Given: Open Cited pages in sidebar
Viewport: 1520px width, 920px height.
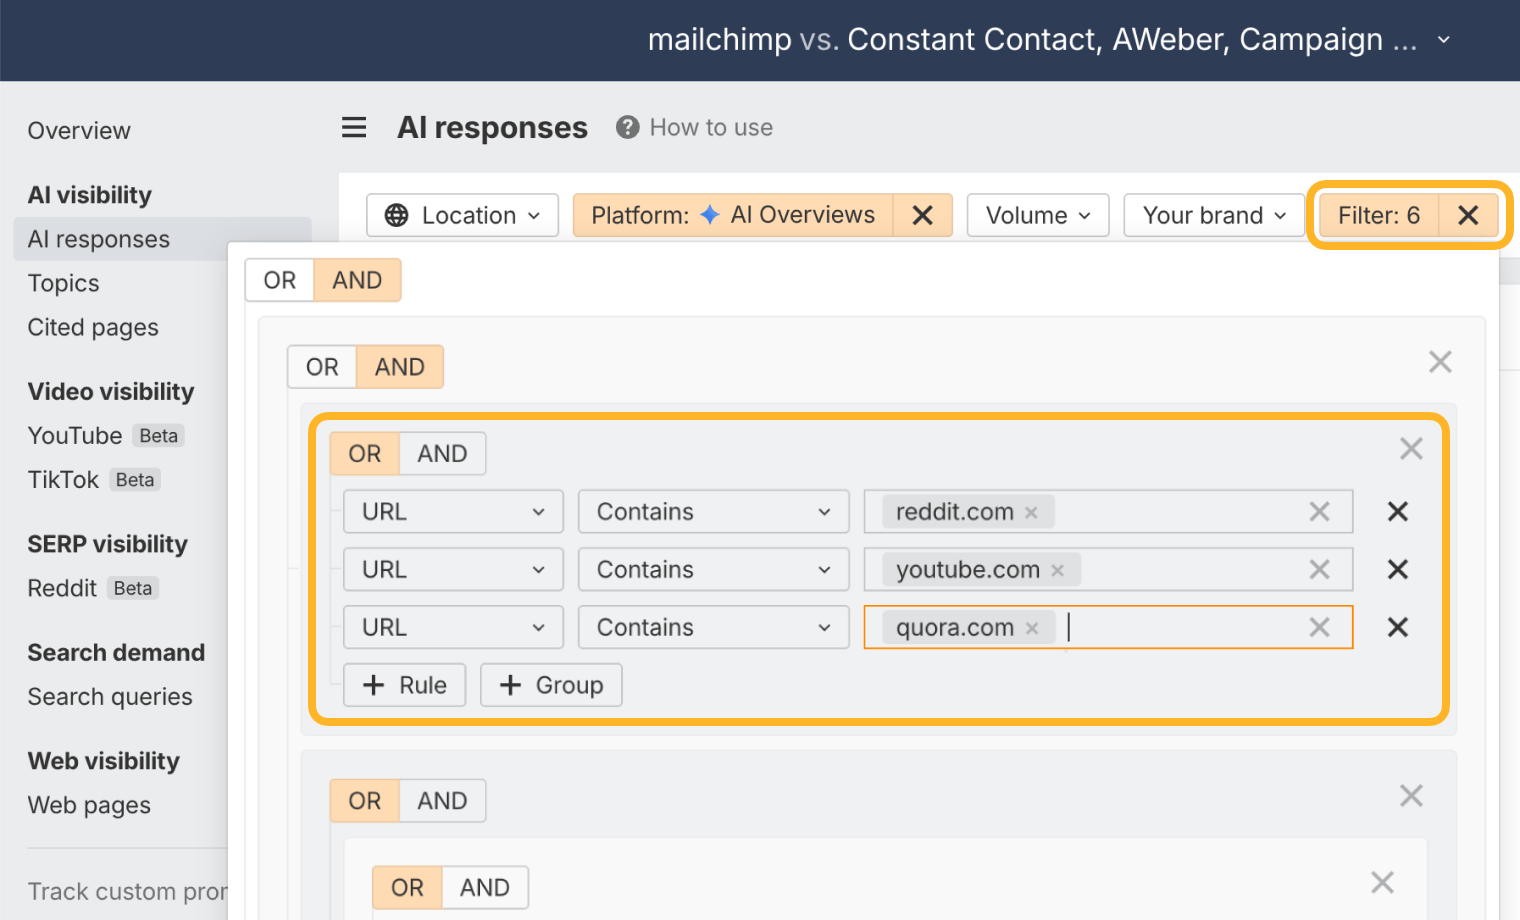Looking at the screenshot, I should click(x=93, y=327).
